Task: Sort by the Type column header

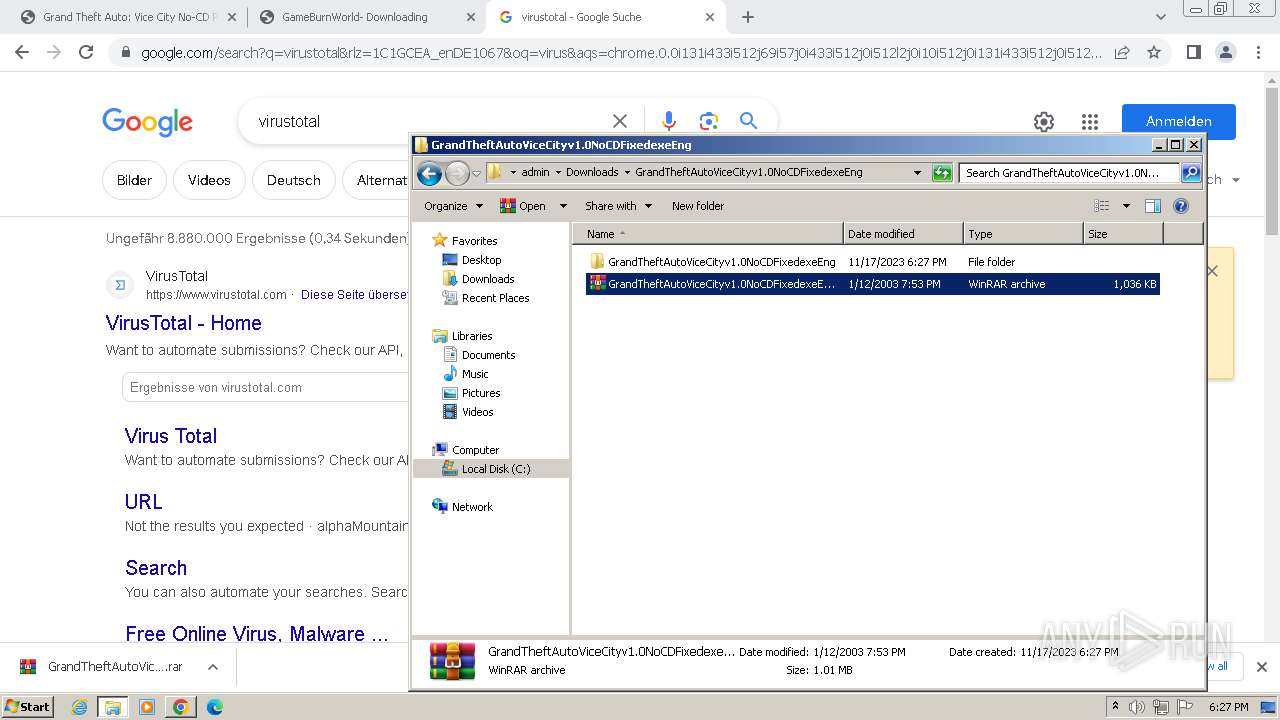Action: 1023,234
